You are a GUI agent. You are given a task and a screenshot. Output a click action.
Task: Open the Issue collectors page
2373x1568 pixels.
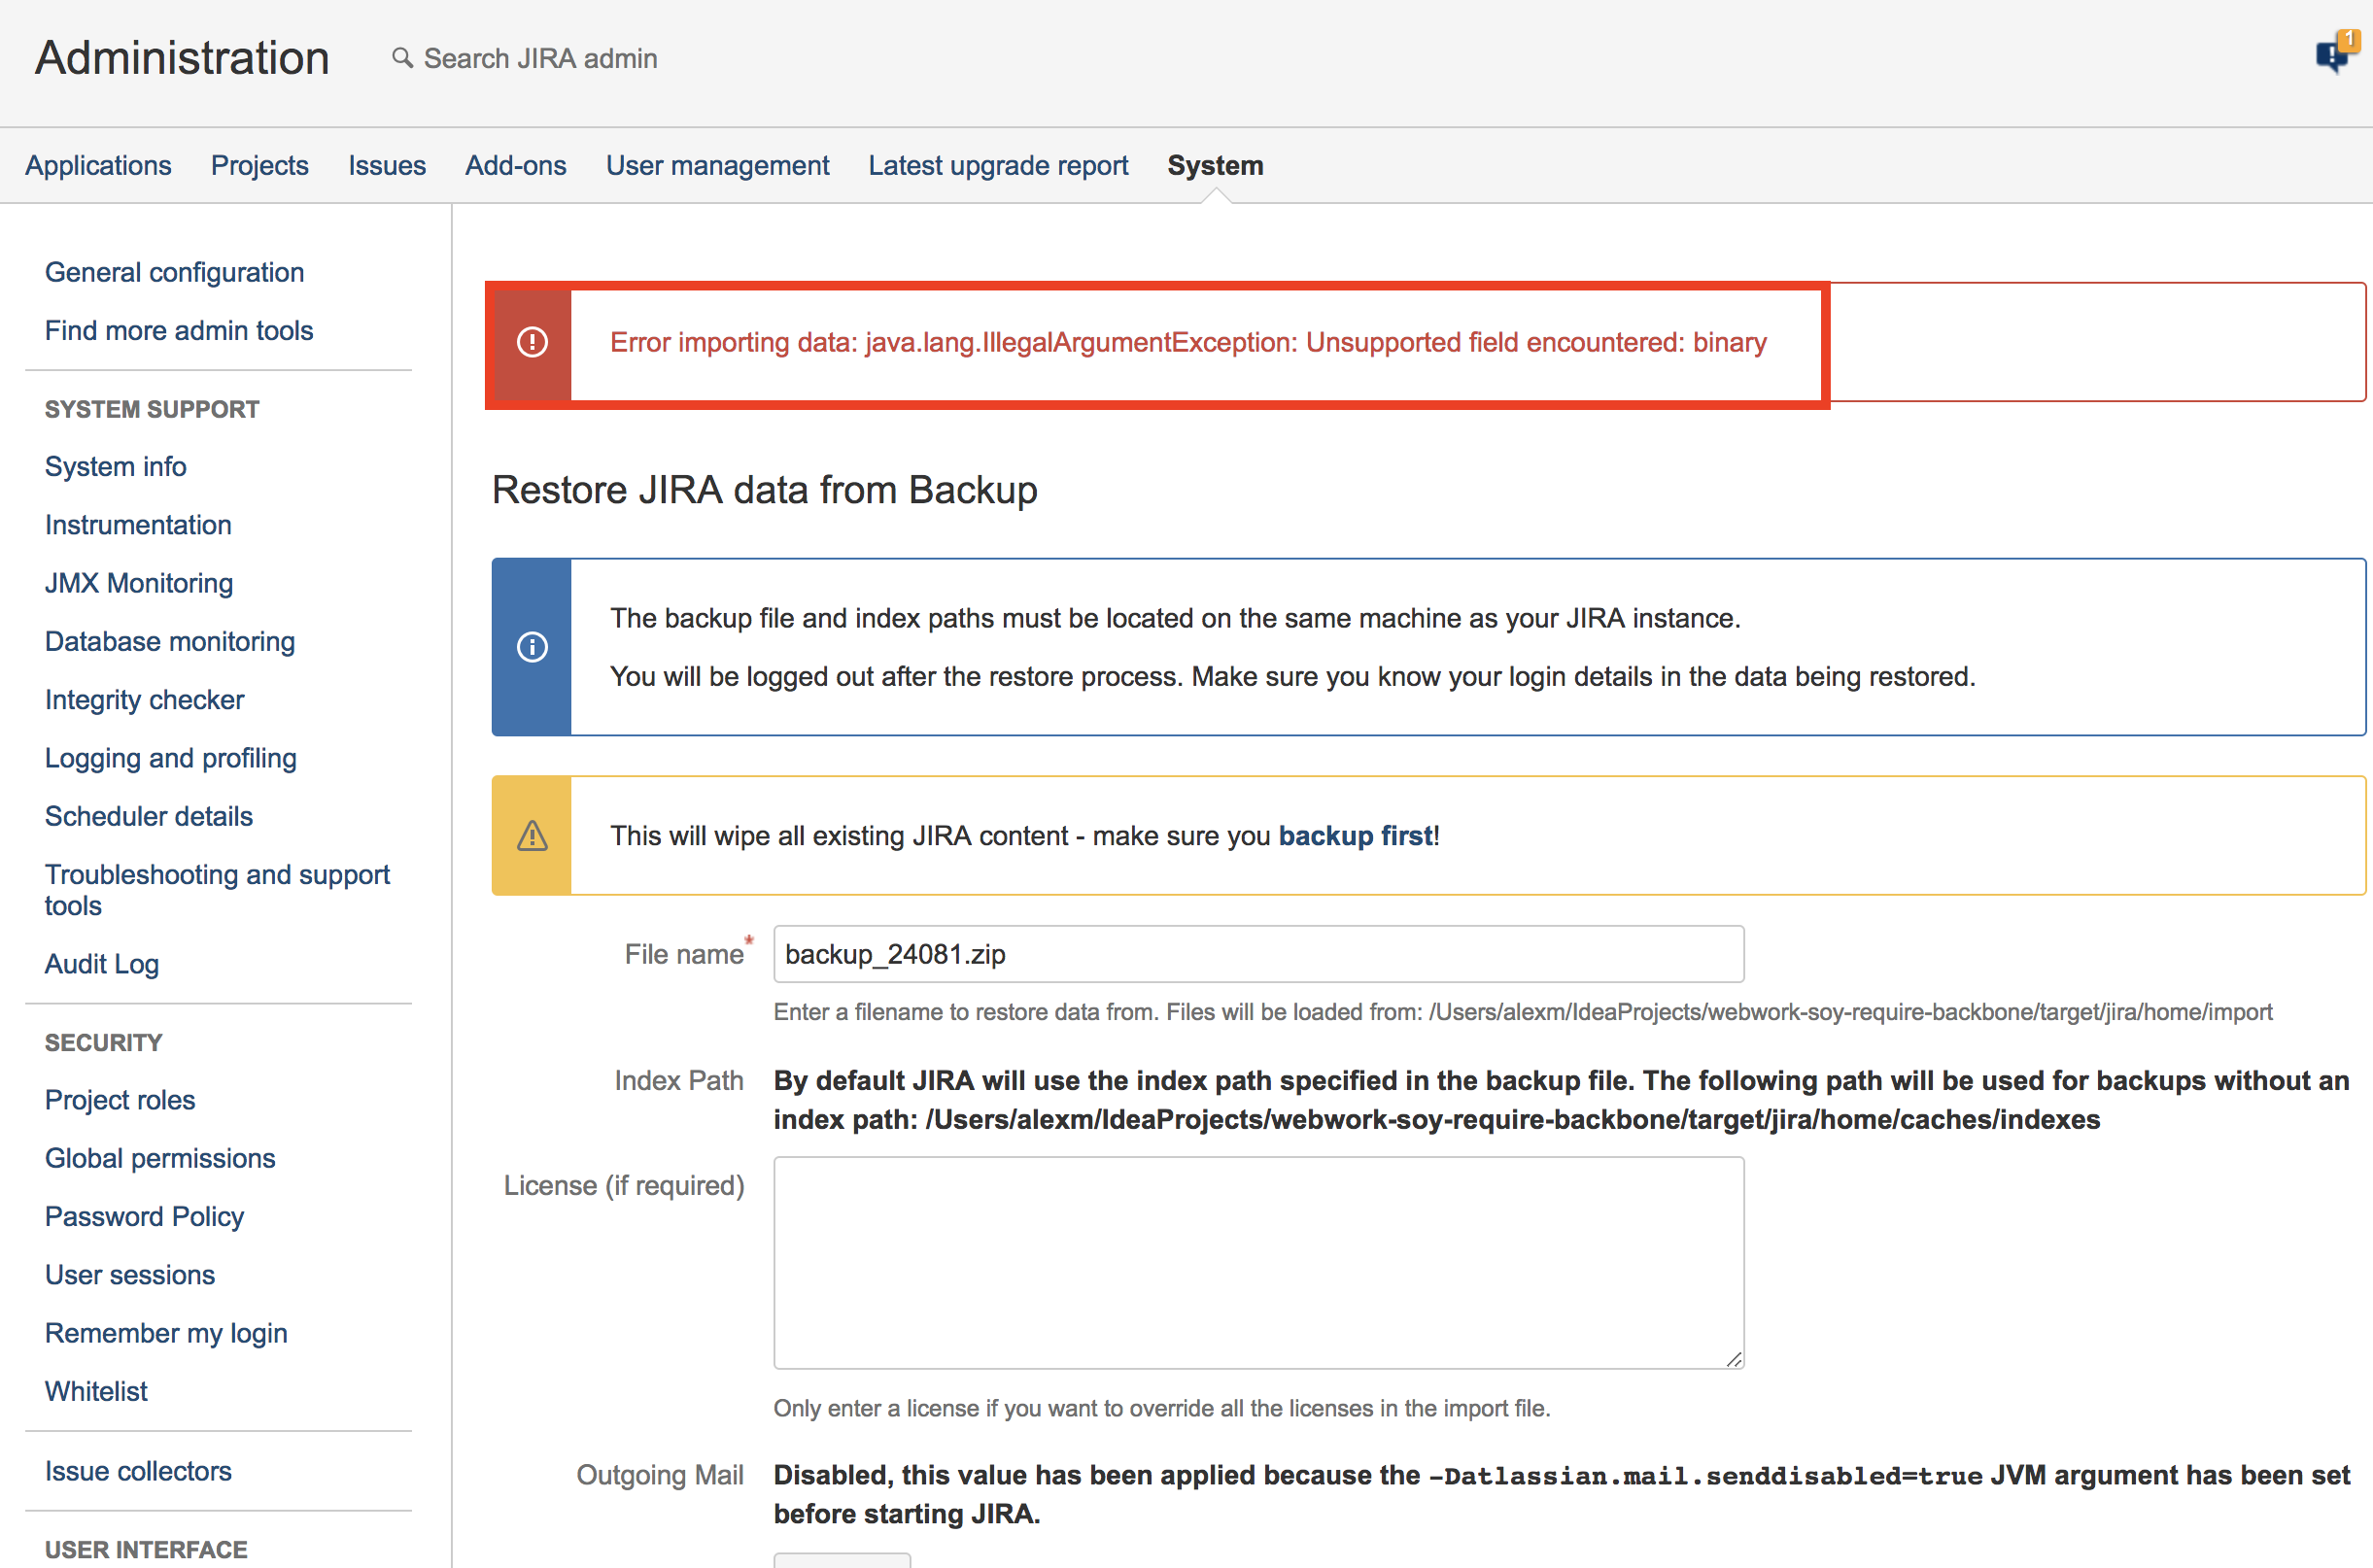138,1471
